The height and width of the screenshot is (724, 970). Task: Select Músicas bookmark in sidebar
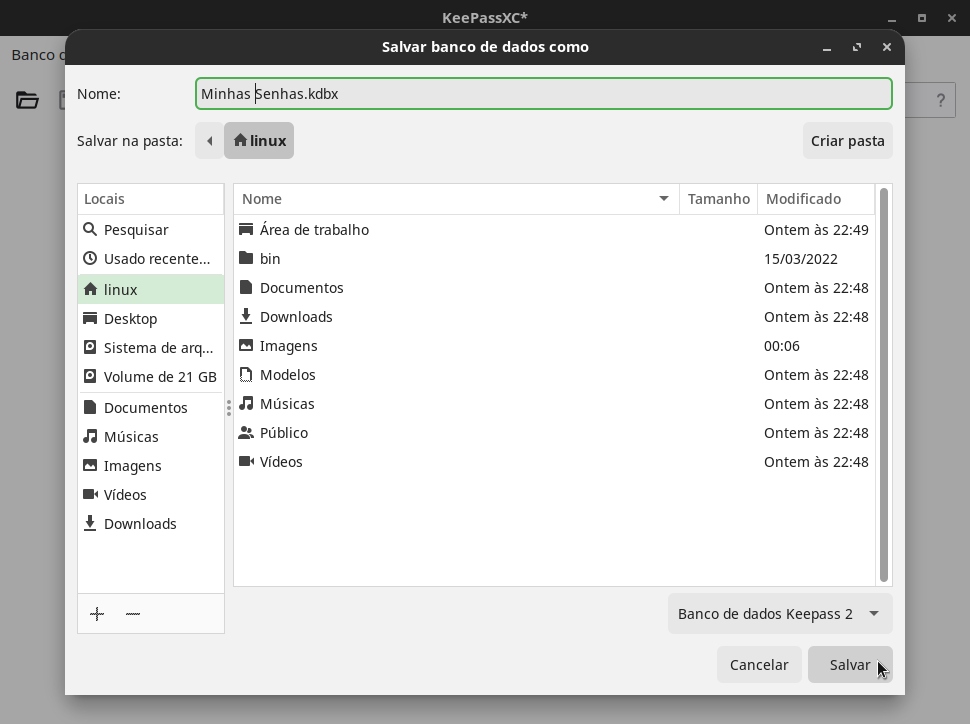pos(150,437)
